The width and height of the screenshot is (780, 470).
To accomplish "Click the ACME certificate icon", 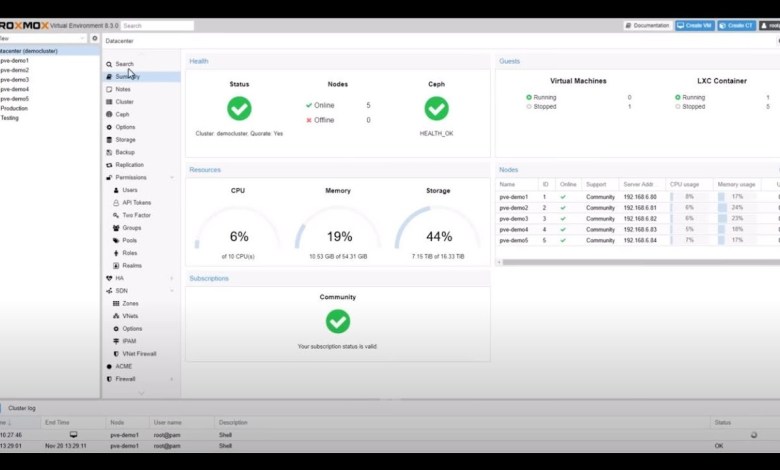I will pyautogui.click(x=109, y=367).
